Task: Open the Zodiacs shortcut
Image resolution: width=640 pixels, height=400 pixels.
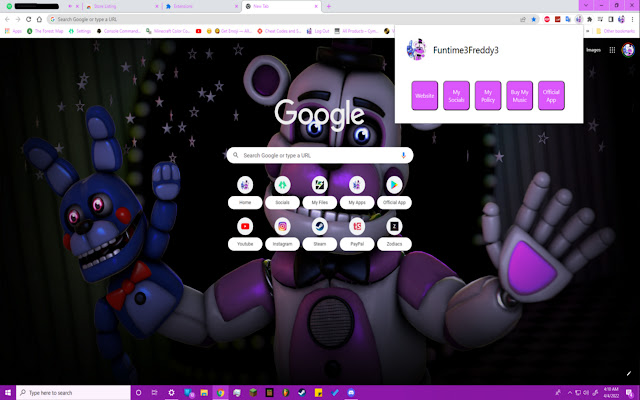Action: click(x=394, y=226)
